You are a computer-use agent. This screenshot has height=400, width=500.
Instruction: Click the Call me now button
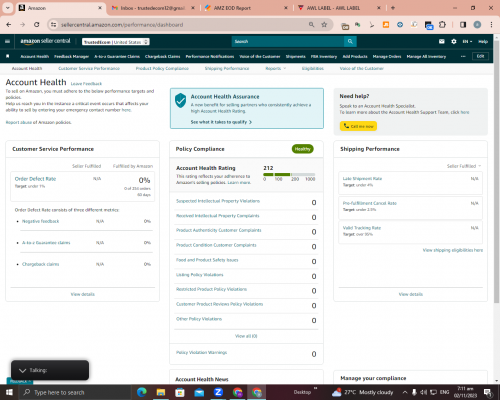(x=358, y=126)
